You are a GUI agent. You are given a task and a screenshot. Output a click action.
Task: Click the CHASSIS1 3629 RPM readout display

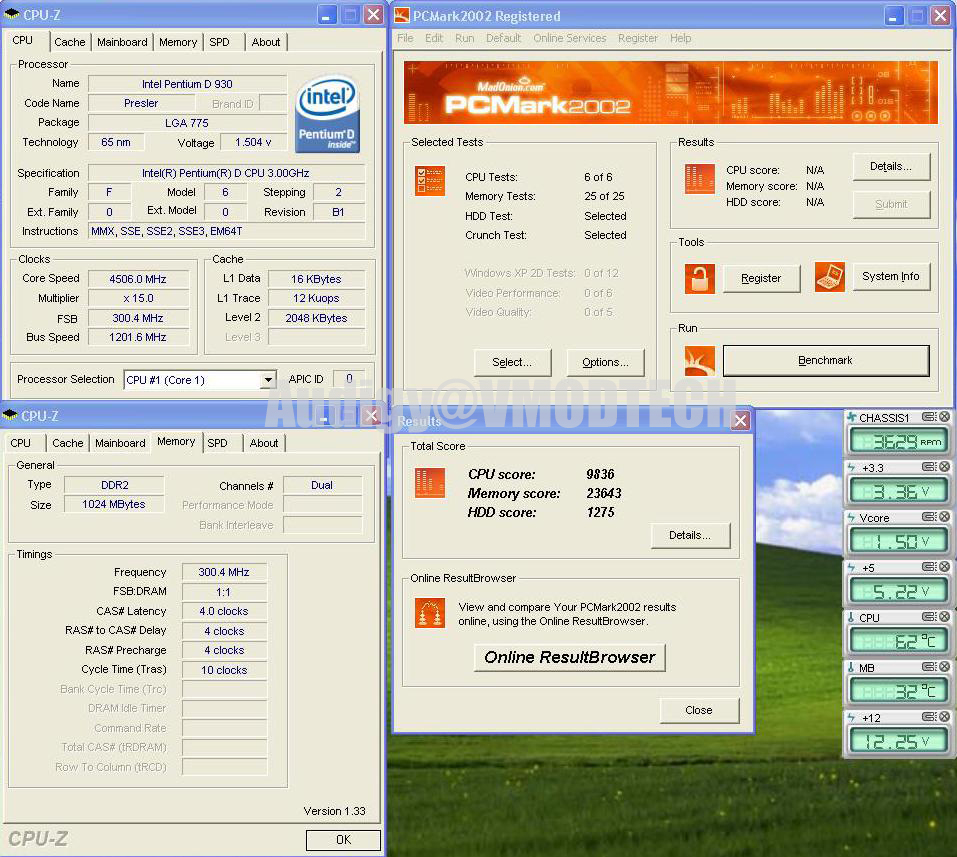coord(898,441)
